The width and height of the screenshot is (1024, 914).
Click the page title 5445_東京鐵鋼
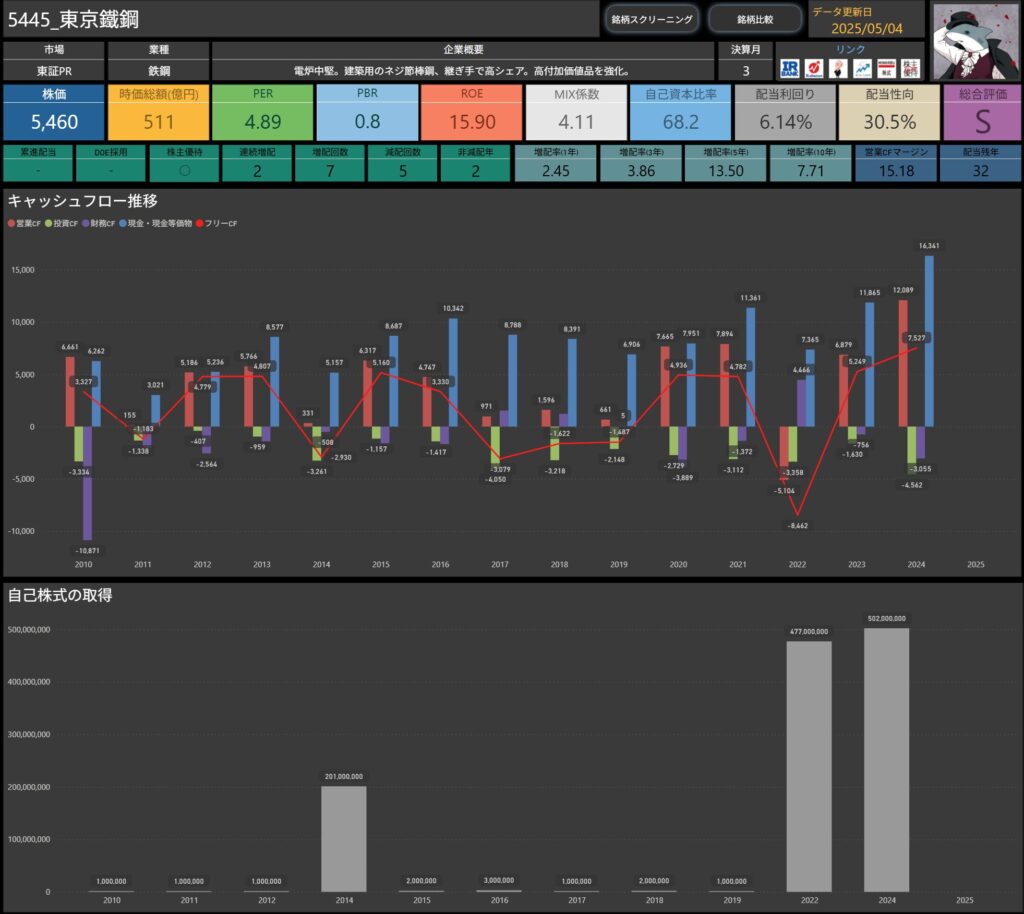73,20
